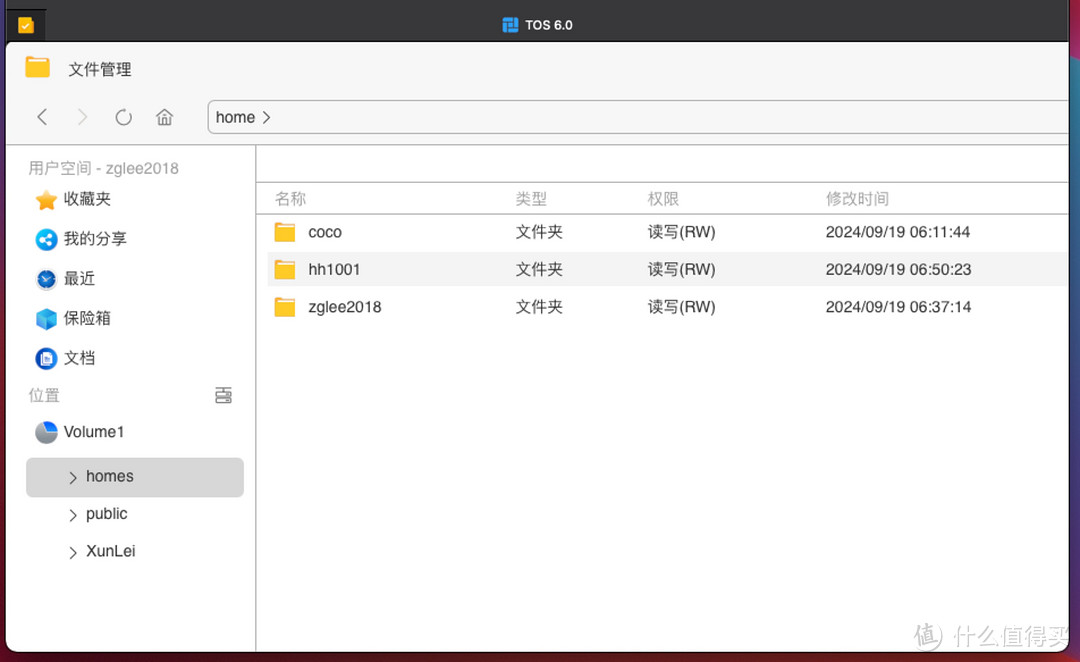The width and height of the screenshot is (1080, 662).
Task: Expand the public folder chevron
Action: [73, 515]
